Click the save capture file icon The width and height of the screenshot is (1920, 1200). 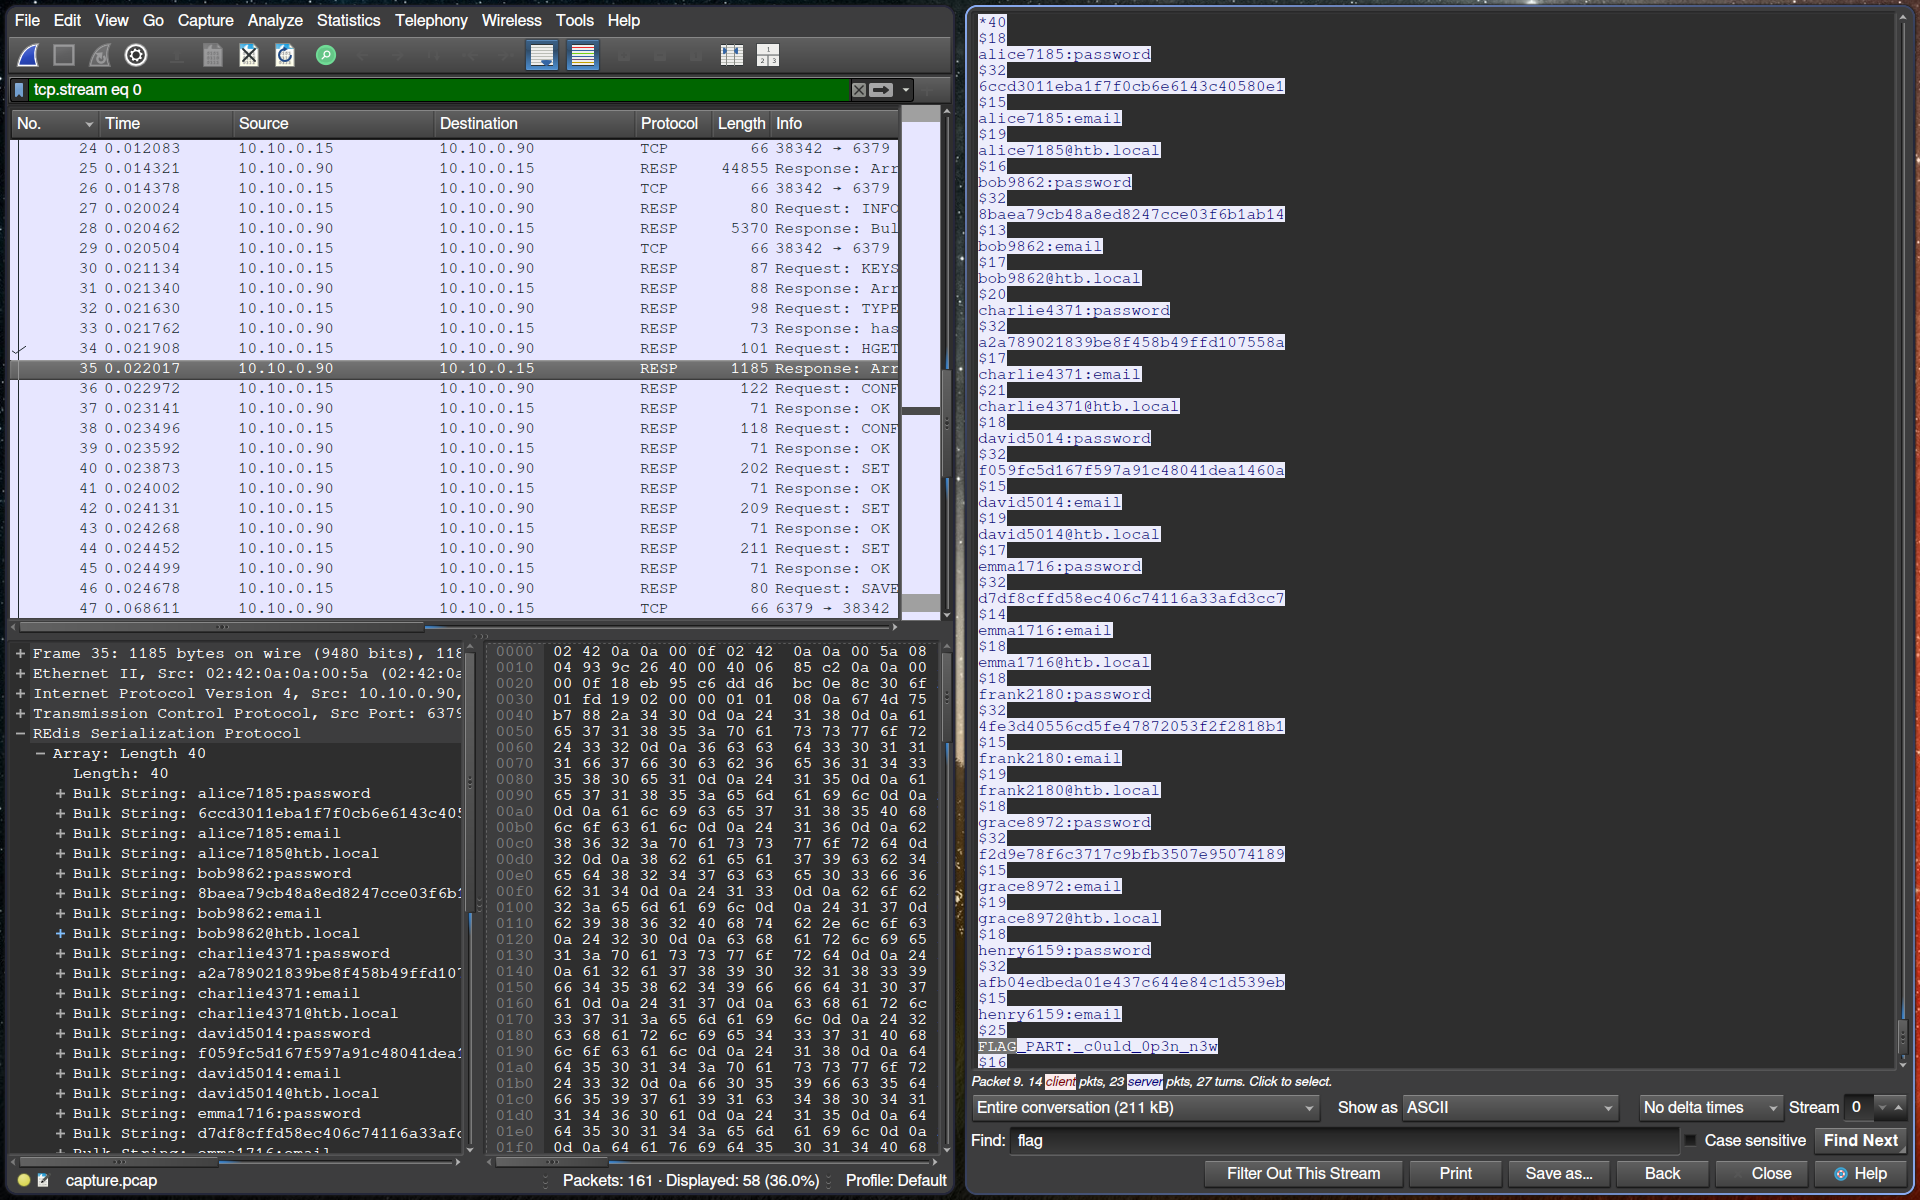coord(212,56)
